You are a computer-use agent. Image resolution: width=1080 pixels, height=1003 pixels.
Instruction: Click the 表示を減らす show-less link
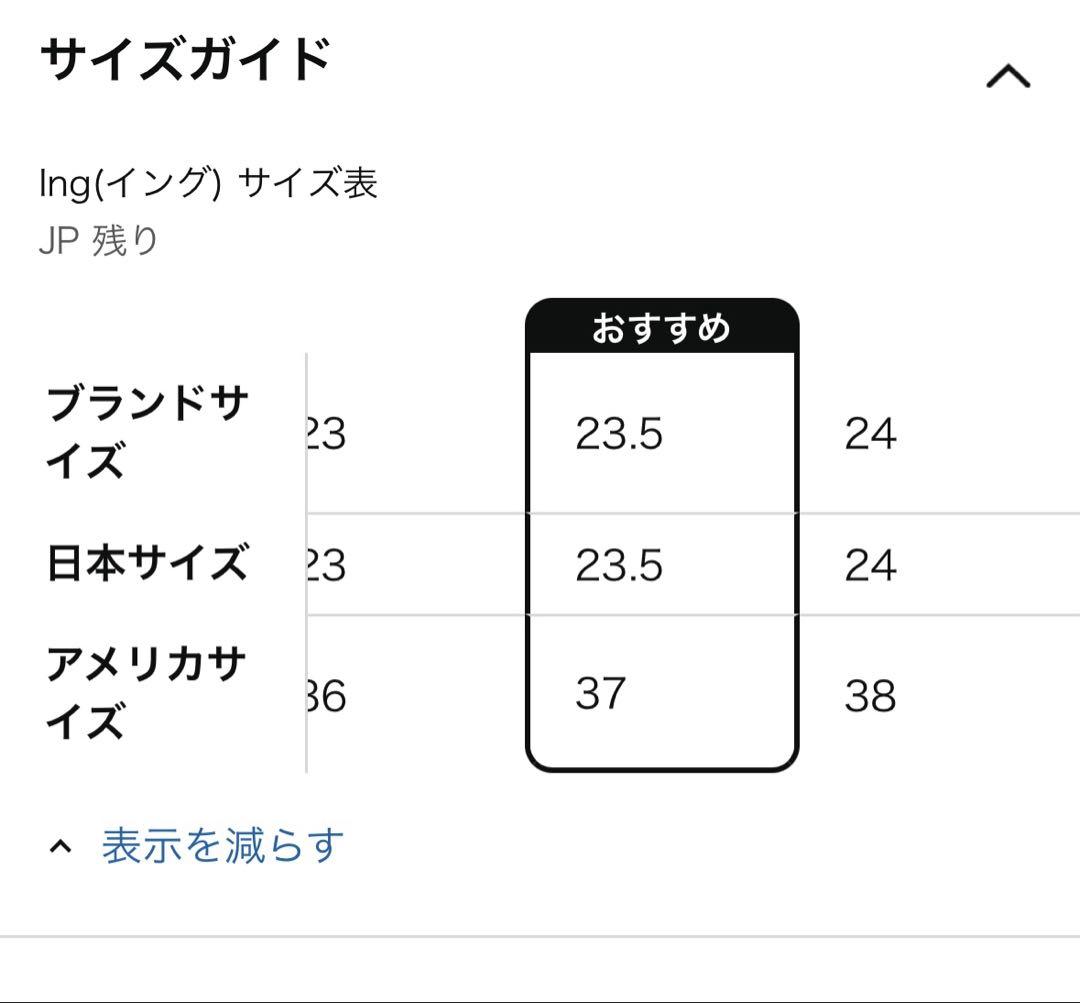(220, 845)
